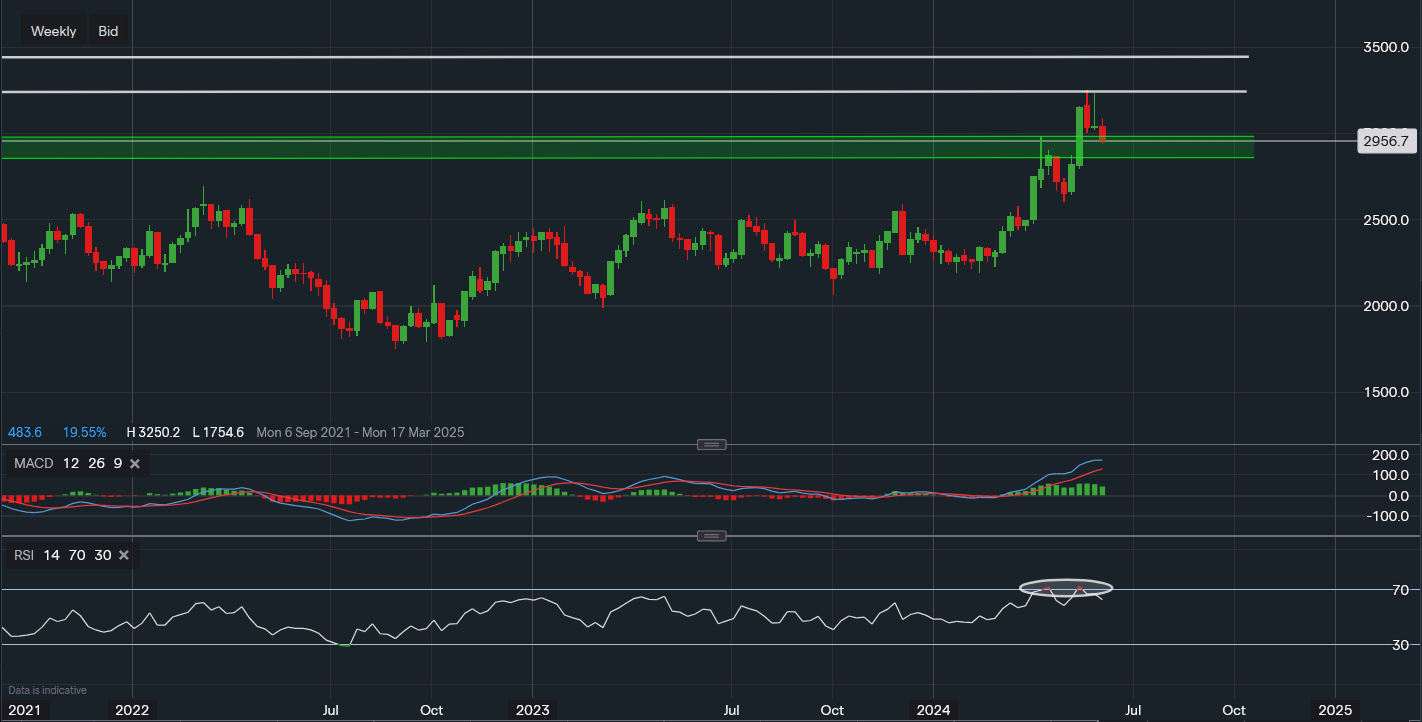This screenshot has height=722, width=1422.
Task: Select the upper white horizontal resistance line
Action: [600, 57]
